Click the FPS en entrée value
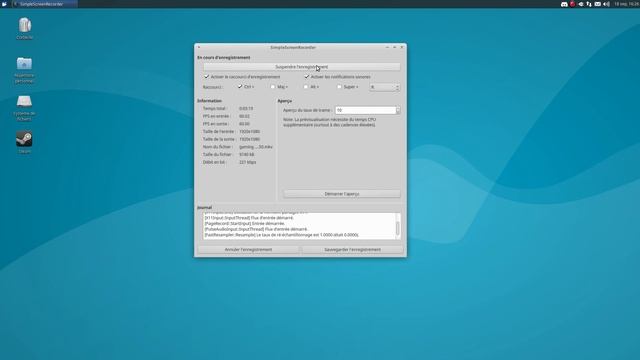Screen dimensions: 640x360 coord(244,116)
